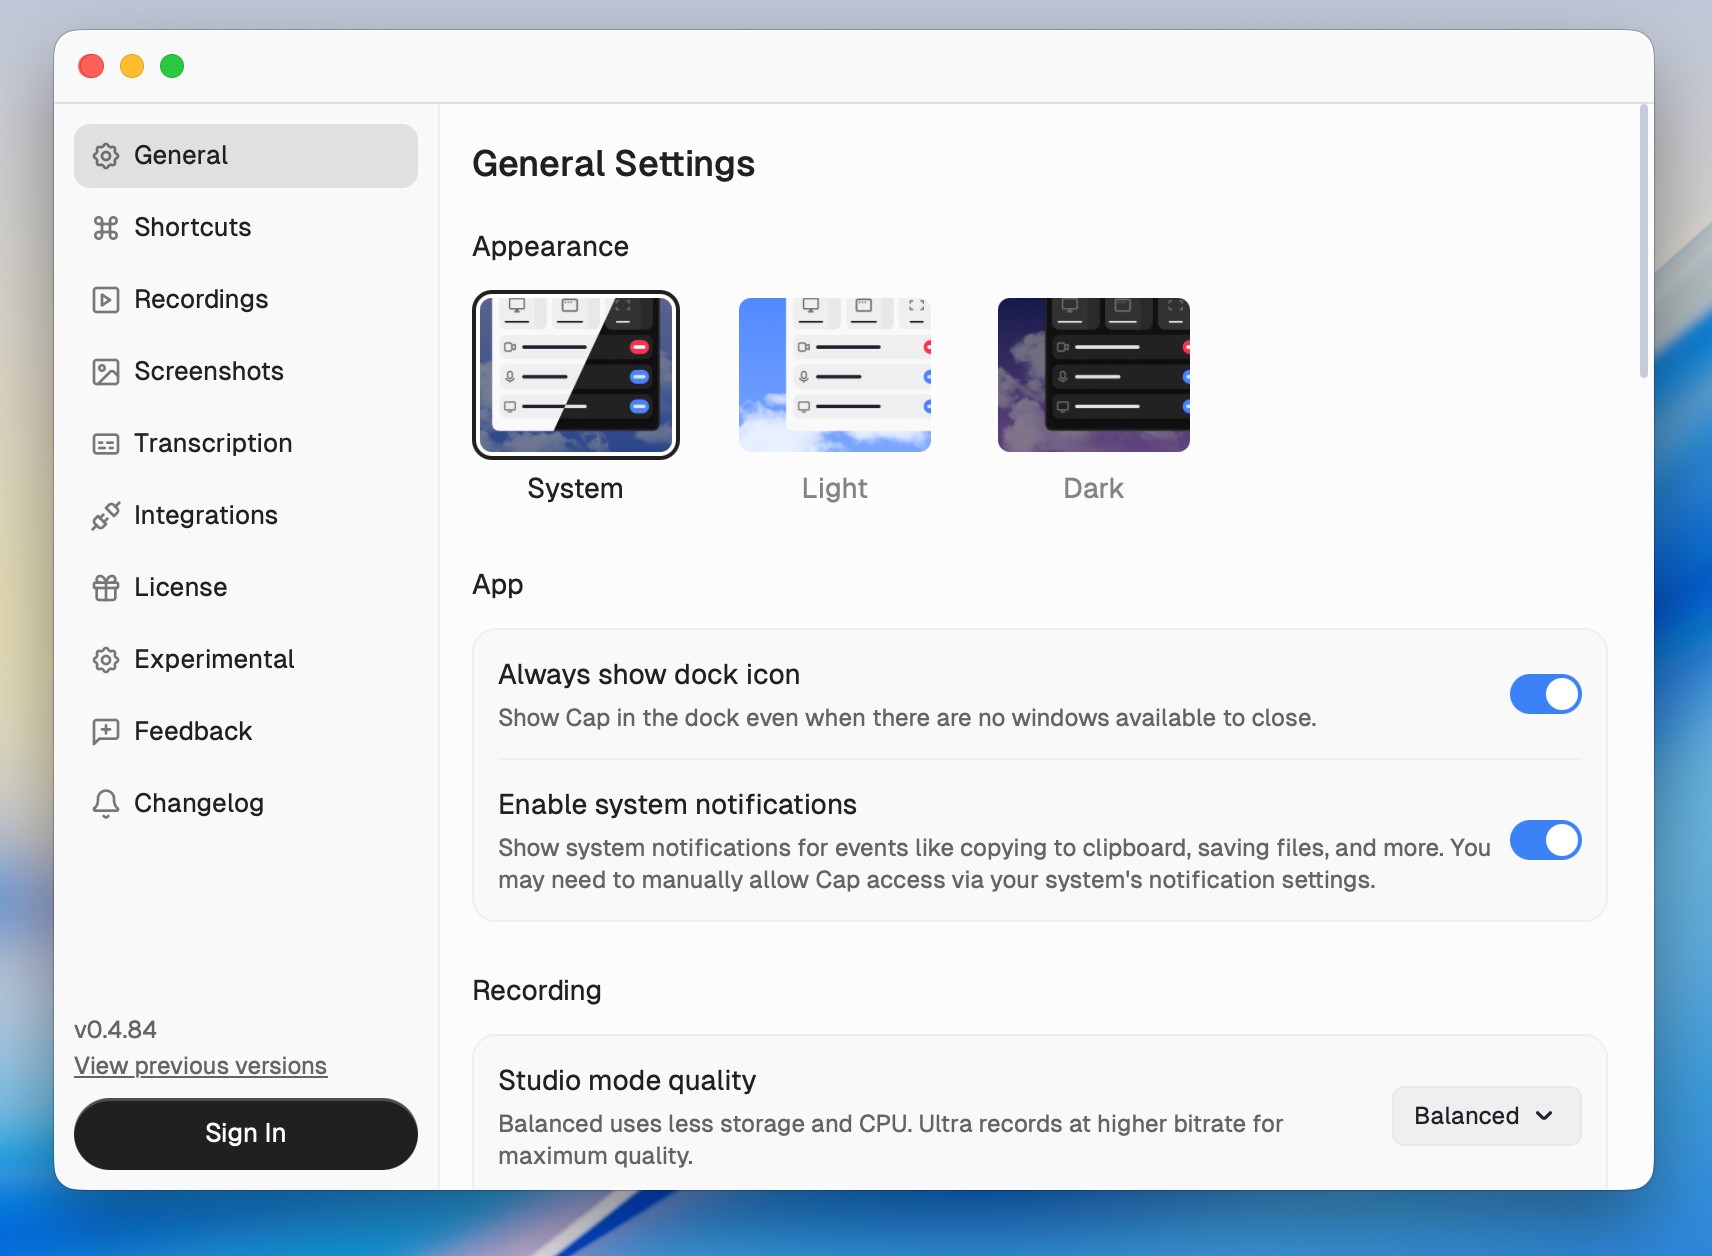Click the settings pane vertical scrollbar
This screenshot has height=1256, width=1712.
tap(1643, 242)
